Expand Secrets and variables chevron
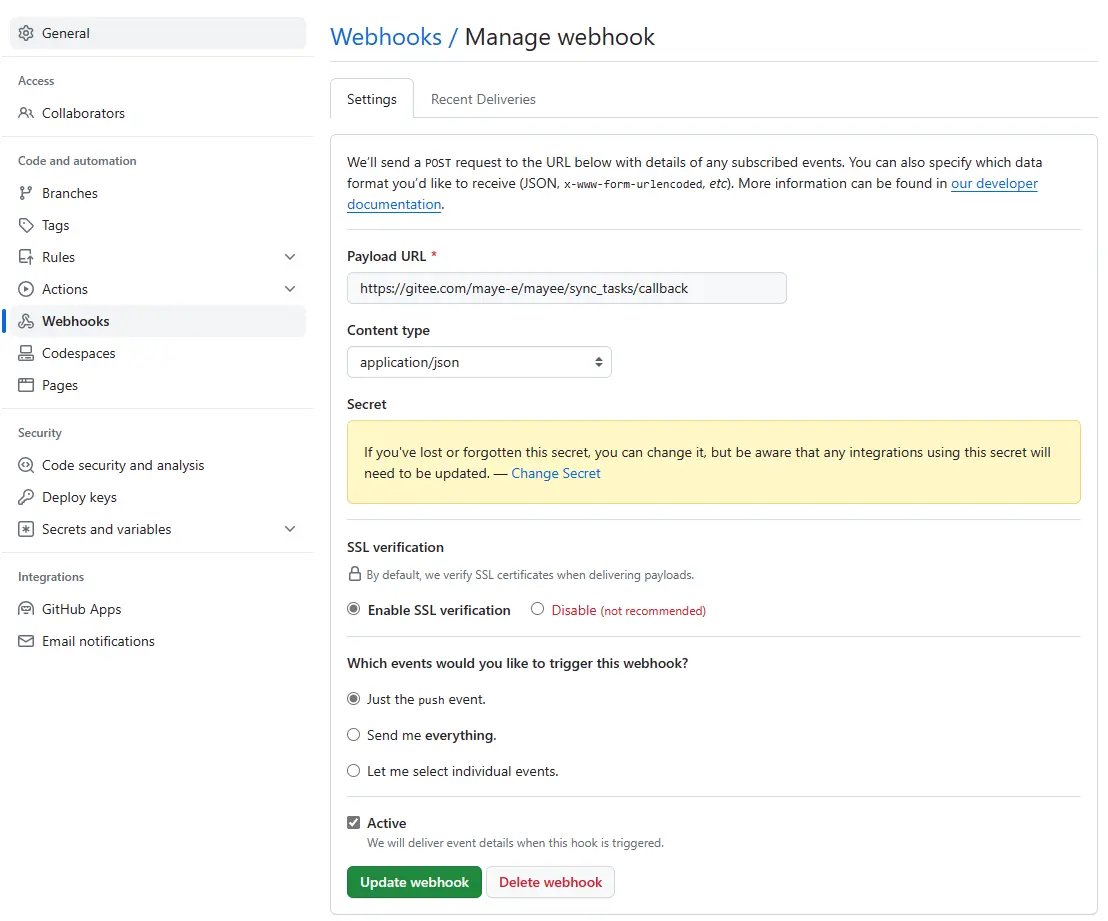Screen dimensions: 1108x921 (x=290, y=529)
